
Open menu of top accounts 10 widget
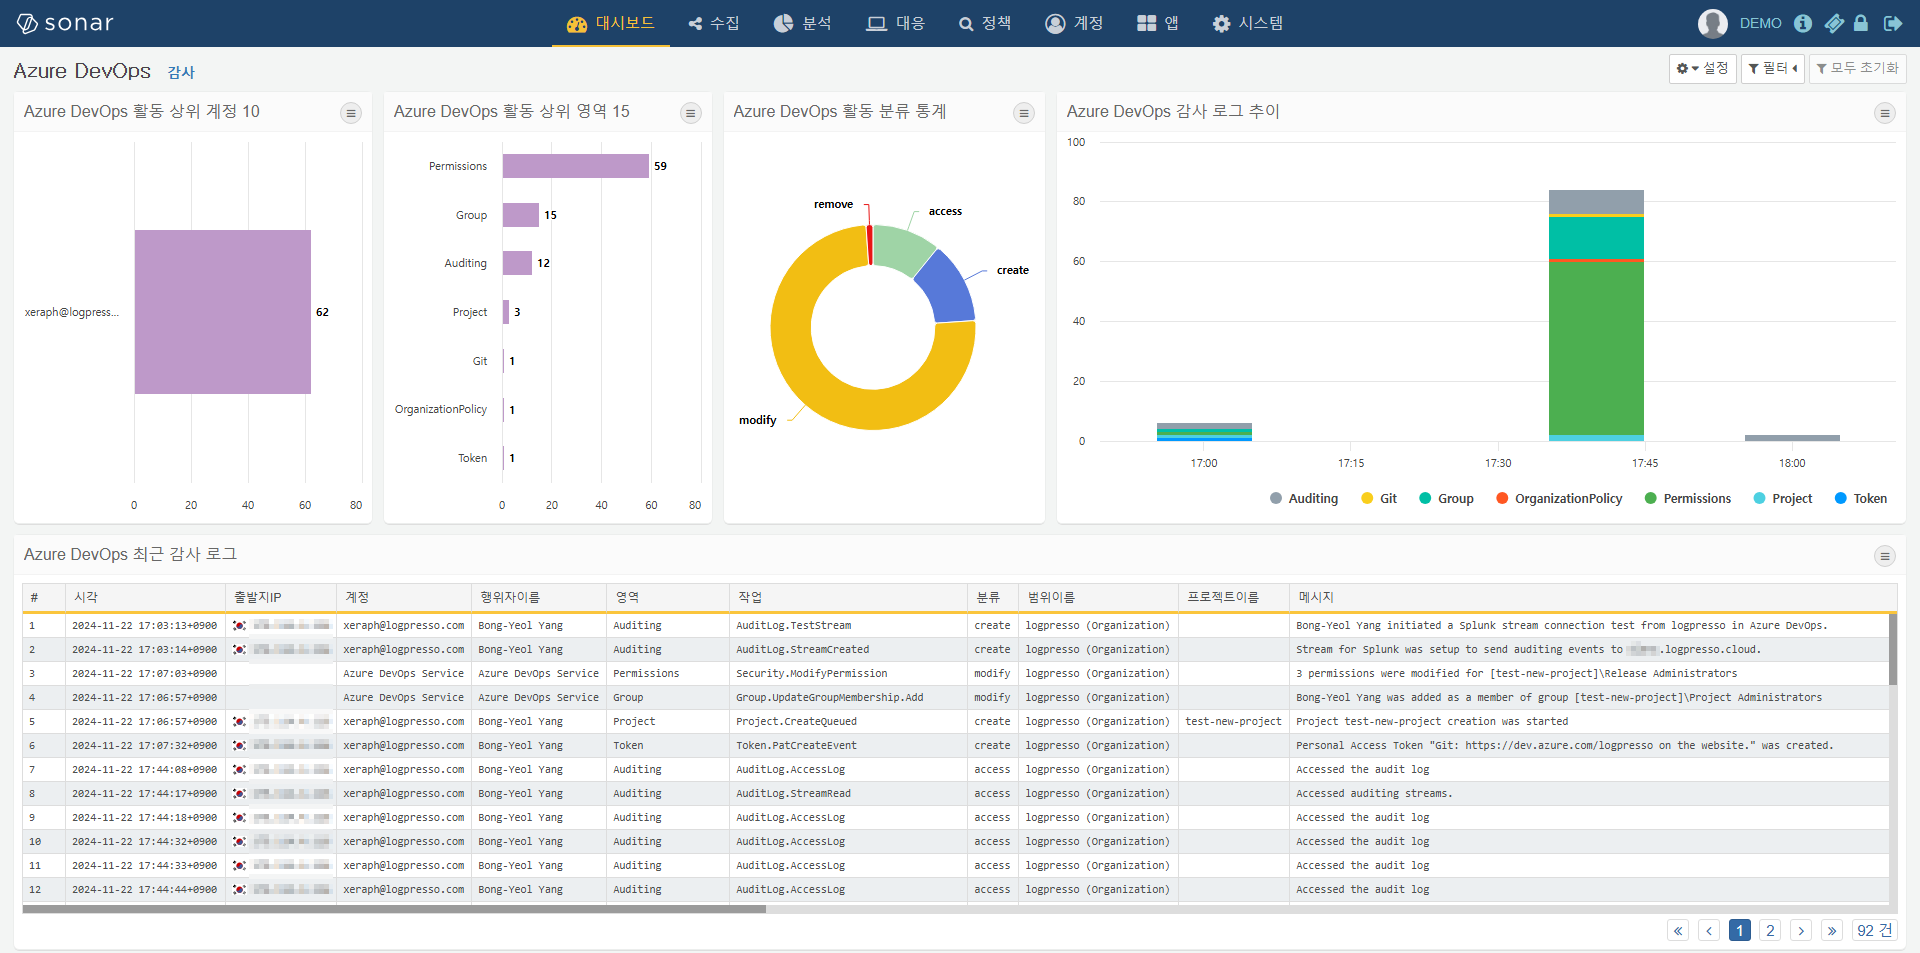coord(351,113)
